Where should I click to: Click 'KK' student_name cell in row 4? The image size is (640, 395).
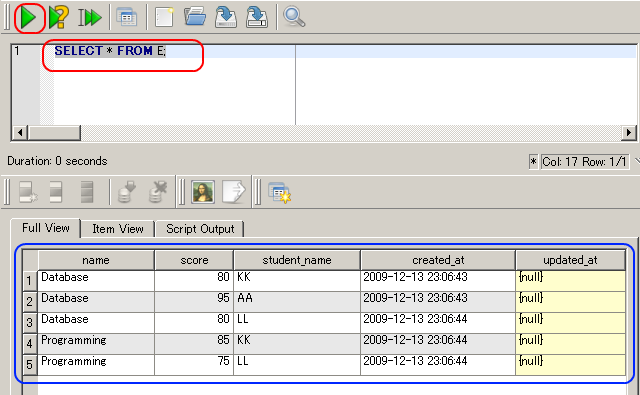[297, 344]
